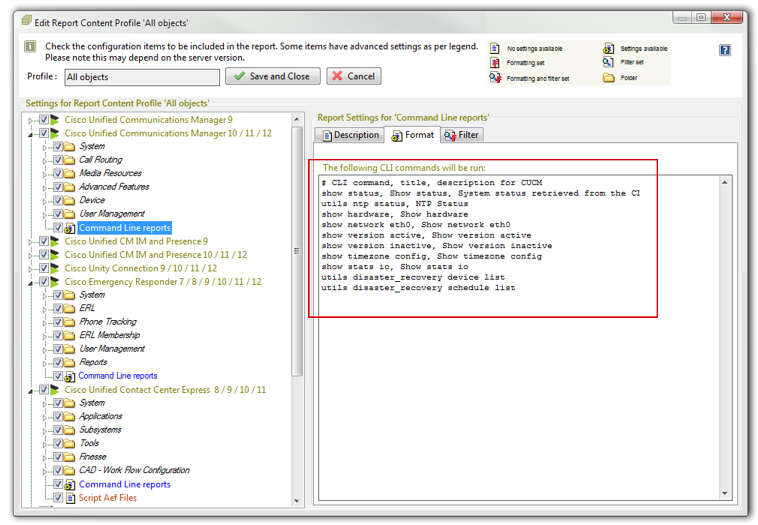Click the Finesse folder icon

coord(70,457)
